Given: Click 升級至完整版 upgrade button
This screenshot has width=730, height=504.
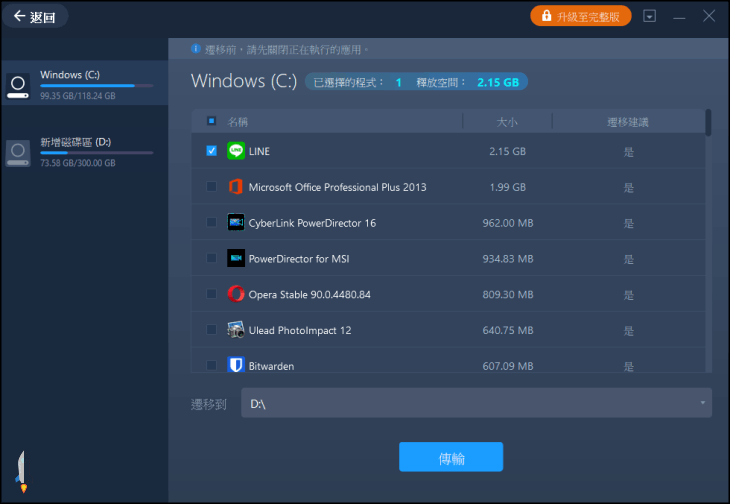Looking at the screenshot, I should point(581,16).
